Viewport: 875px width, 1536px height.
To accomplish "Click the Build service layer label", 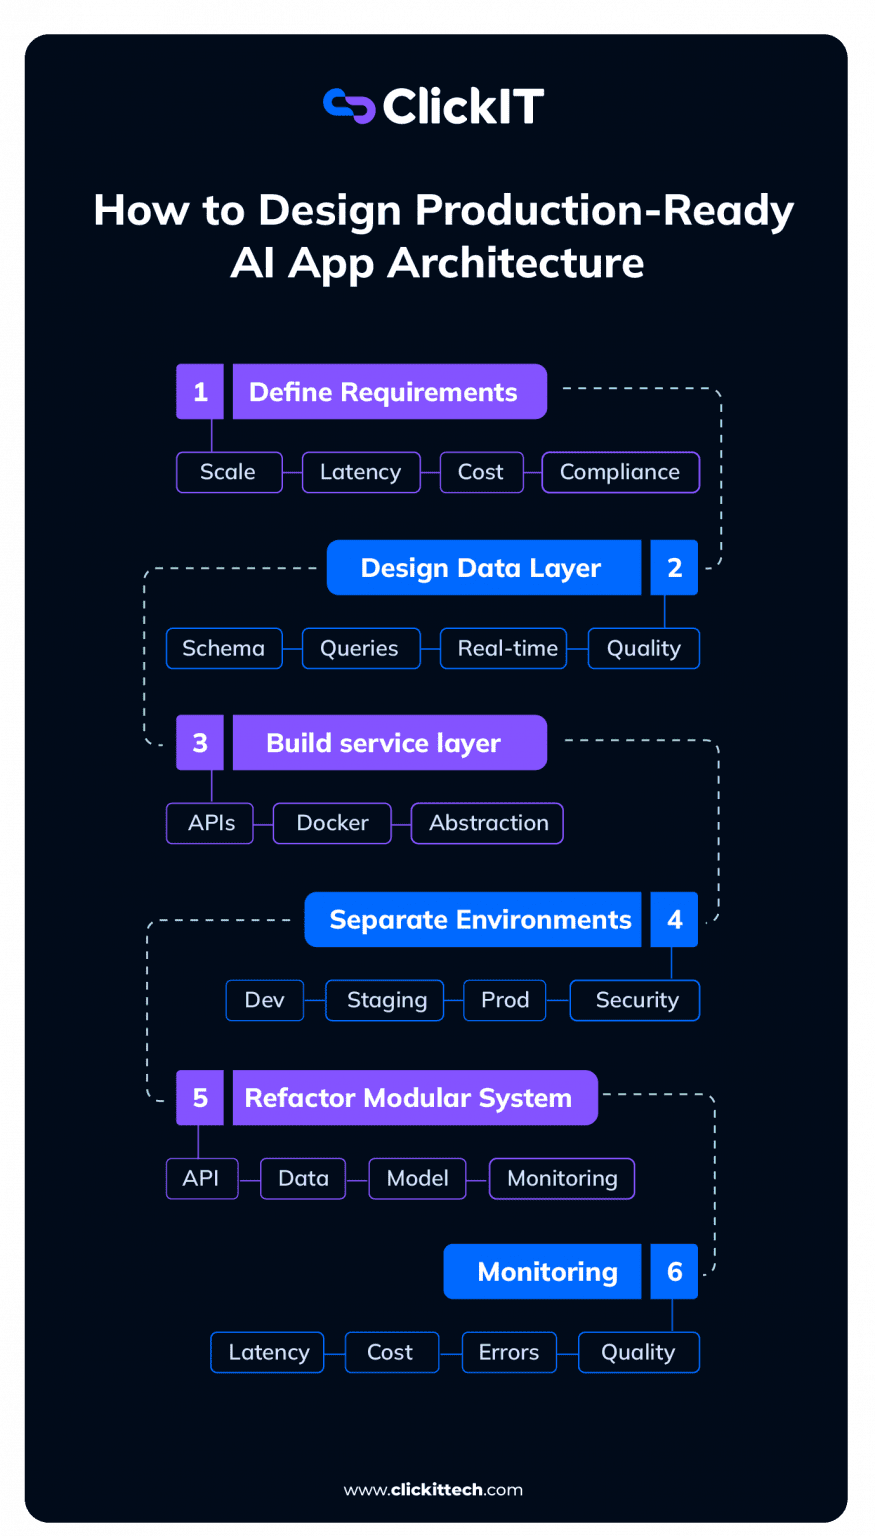I will click(x=389, y=743).
